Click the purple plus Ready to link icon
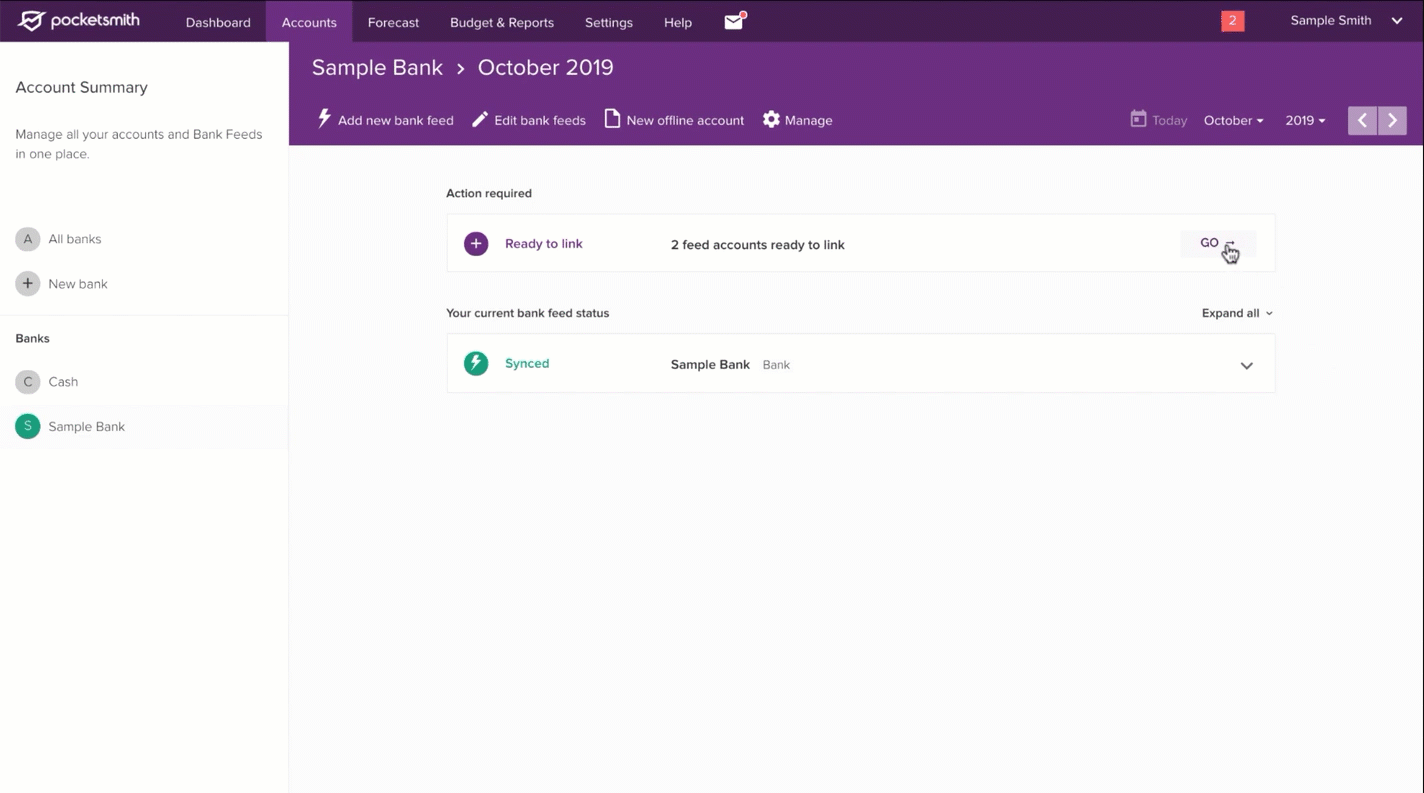 (x=476, y=244)
